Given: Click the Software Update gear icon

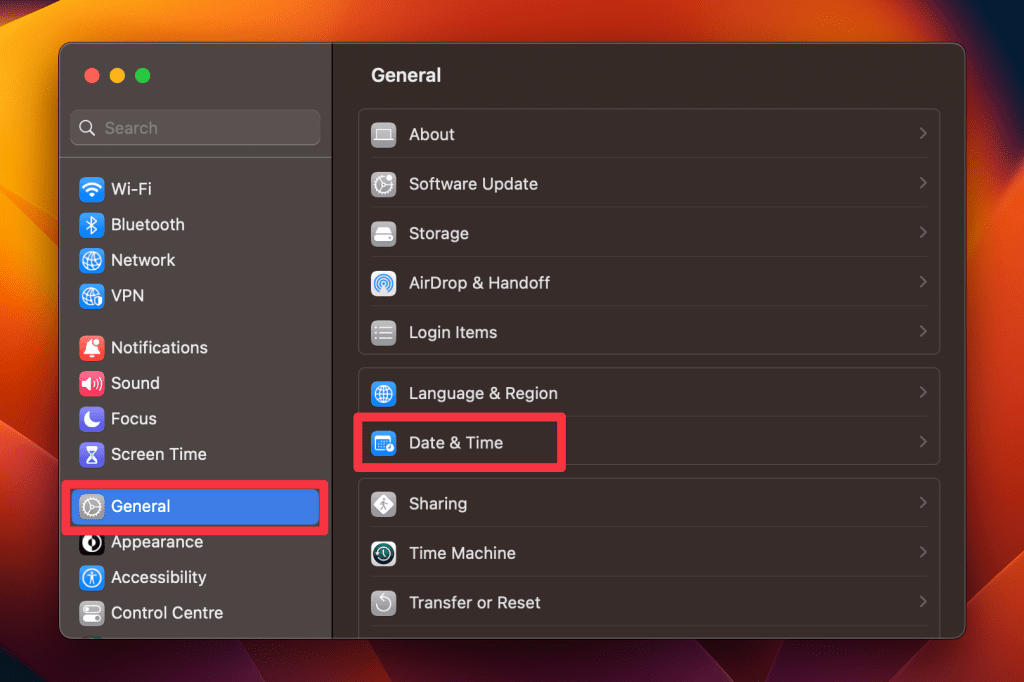Looking at the screenshot, I should tap(383, 184).
